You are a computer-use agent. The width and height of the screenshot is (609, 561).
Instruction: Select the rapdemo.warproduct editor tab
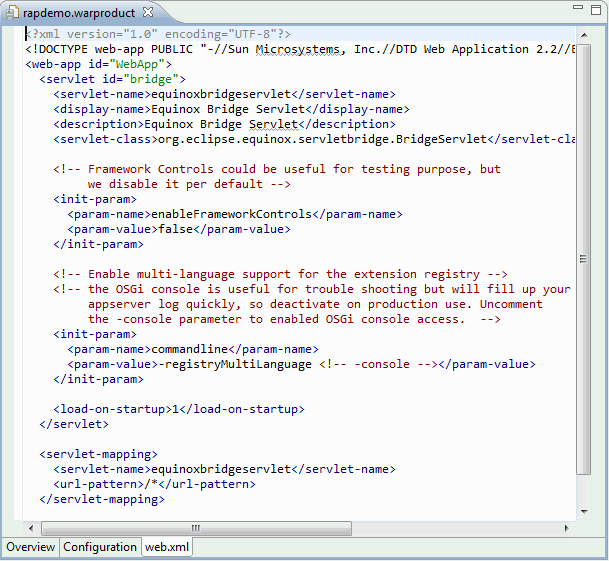coord(79,13)
